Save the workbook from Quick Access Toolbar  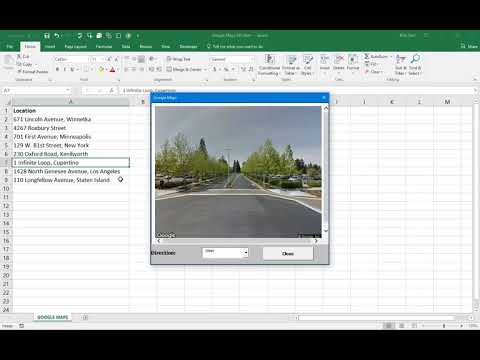point(47,35)
